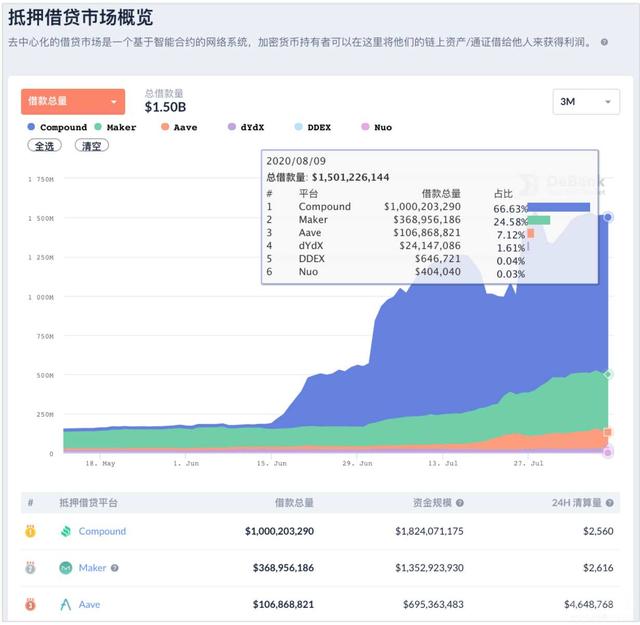Click Maker fund size $1,352,923,930
Screen dimensions: 640x625
(x=429, y=568)
